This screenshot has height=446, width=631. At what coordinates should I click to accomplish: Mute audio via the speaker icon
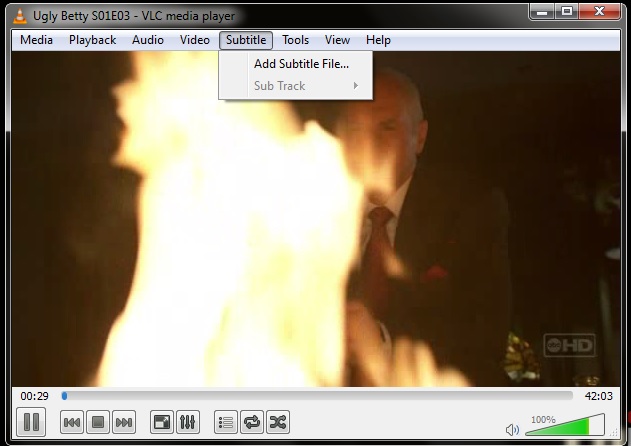[512, 429]
